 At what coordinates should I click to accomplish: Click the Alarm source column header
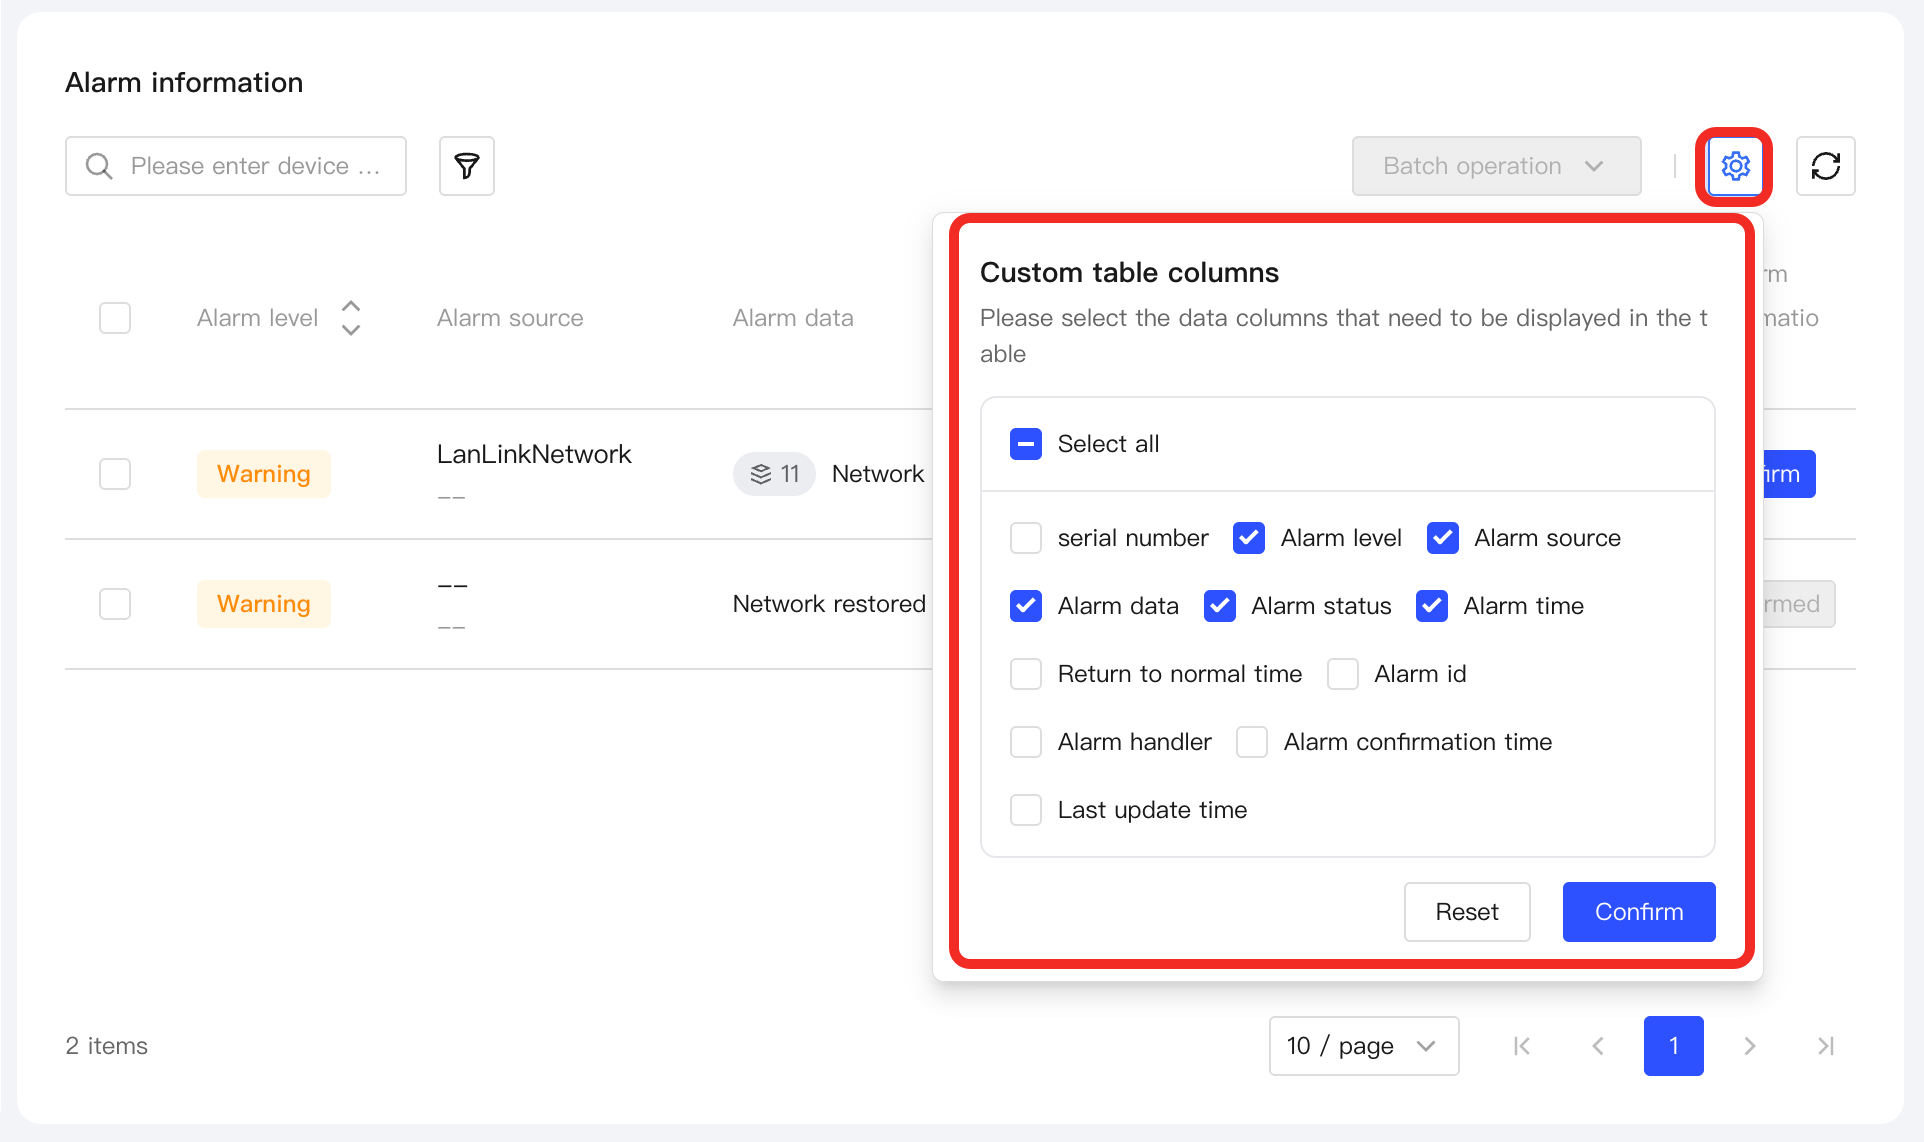[510, 318]
